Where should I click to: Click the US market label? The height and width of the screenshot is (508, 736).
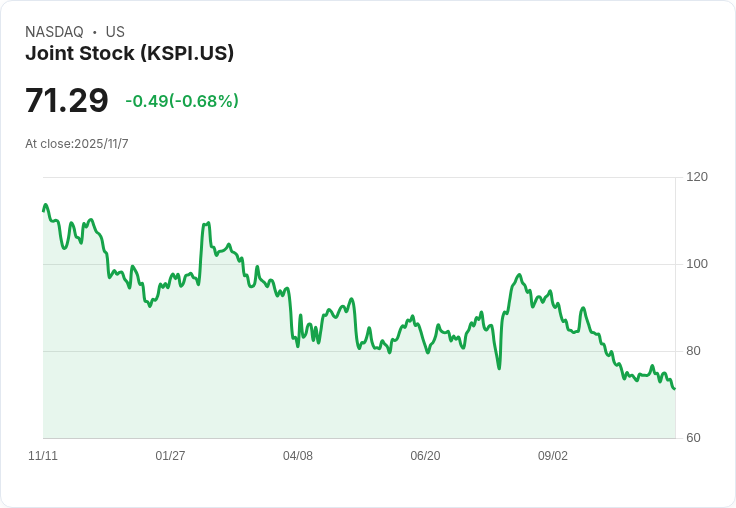coord(115,32)
